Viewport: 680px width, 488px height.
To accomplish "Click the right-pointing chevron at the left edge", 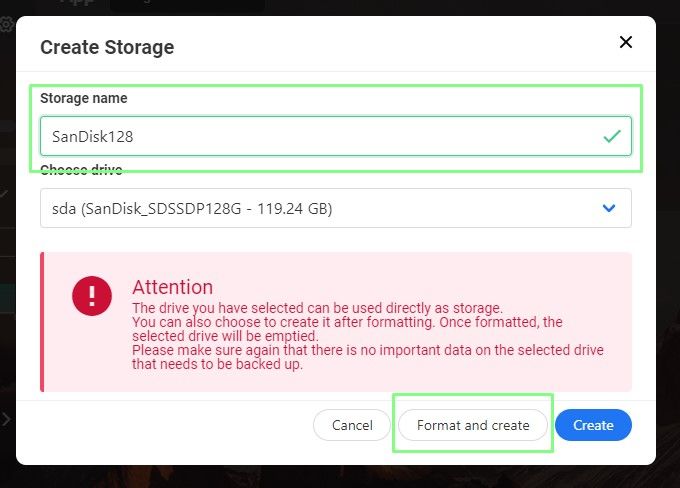I will 6,419.
